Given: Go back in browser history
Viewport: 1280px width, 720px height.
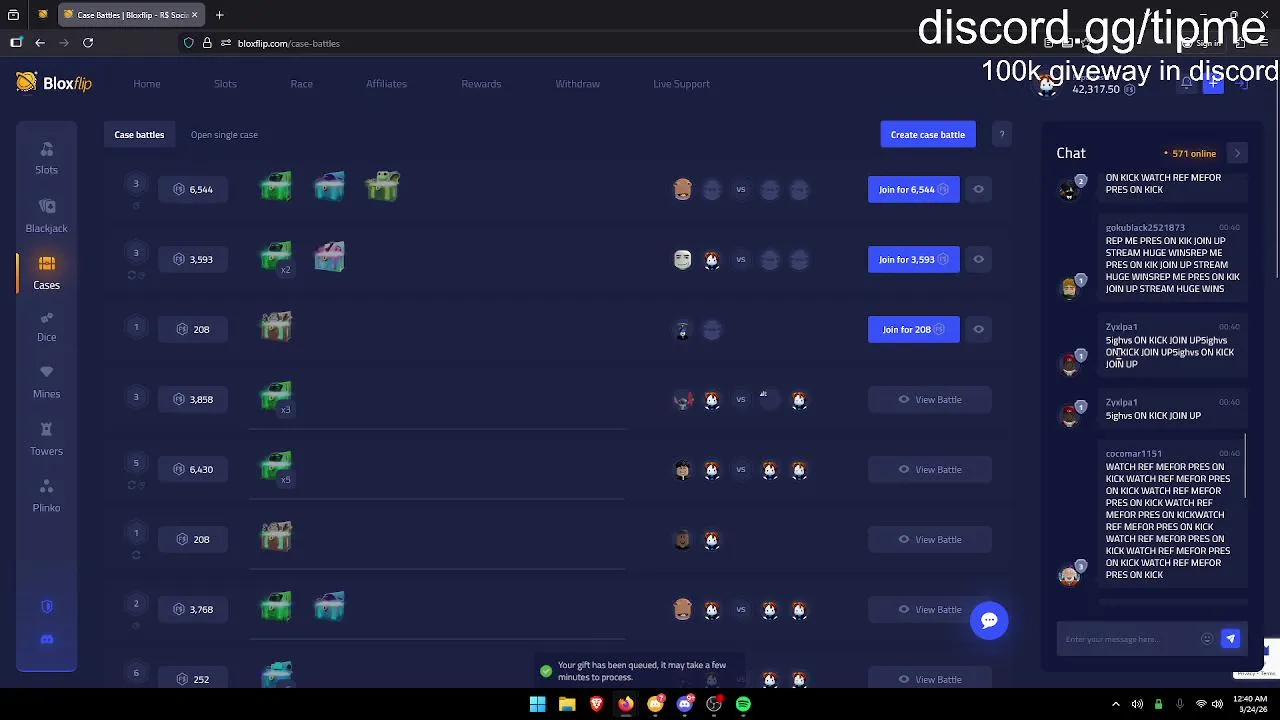Looking at the screenshot, I should pos(40,43).
